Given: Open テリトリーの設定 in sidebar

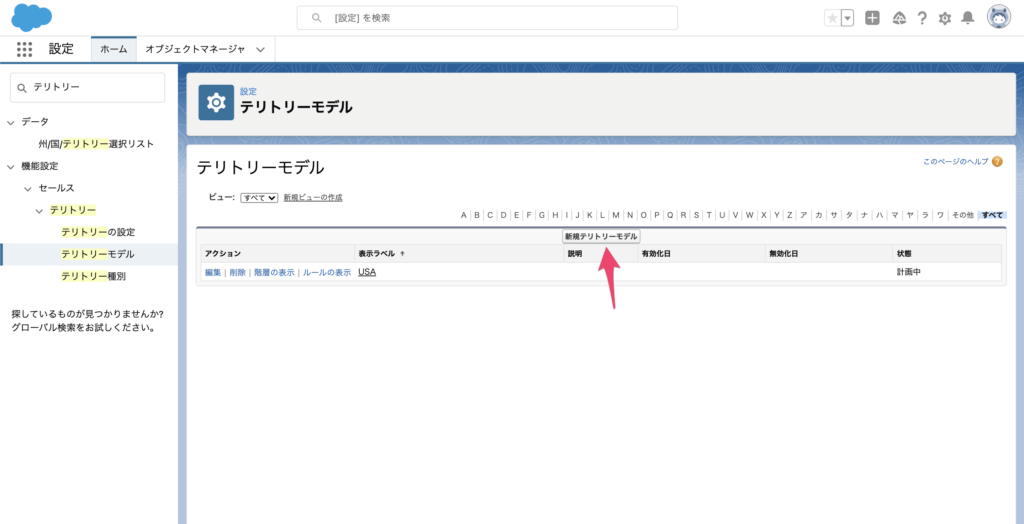Looking at the screenshot, I should (98, 232).
